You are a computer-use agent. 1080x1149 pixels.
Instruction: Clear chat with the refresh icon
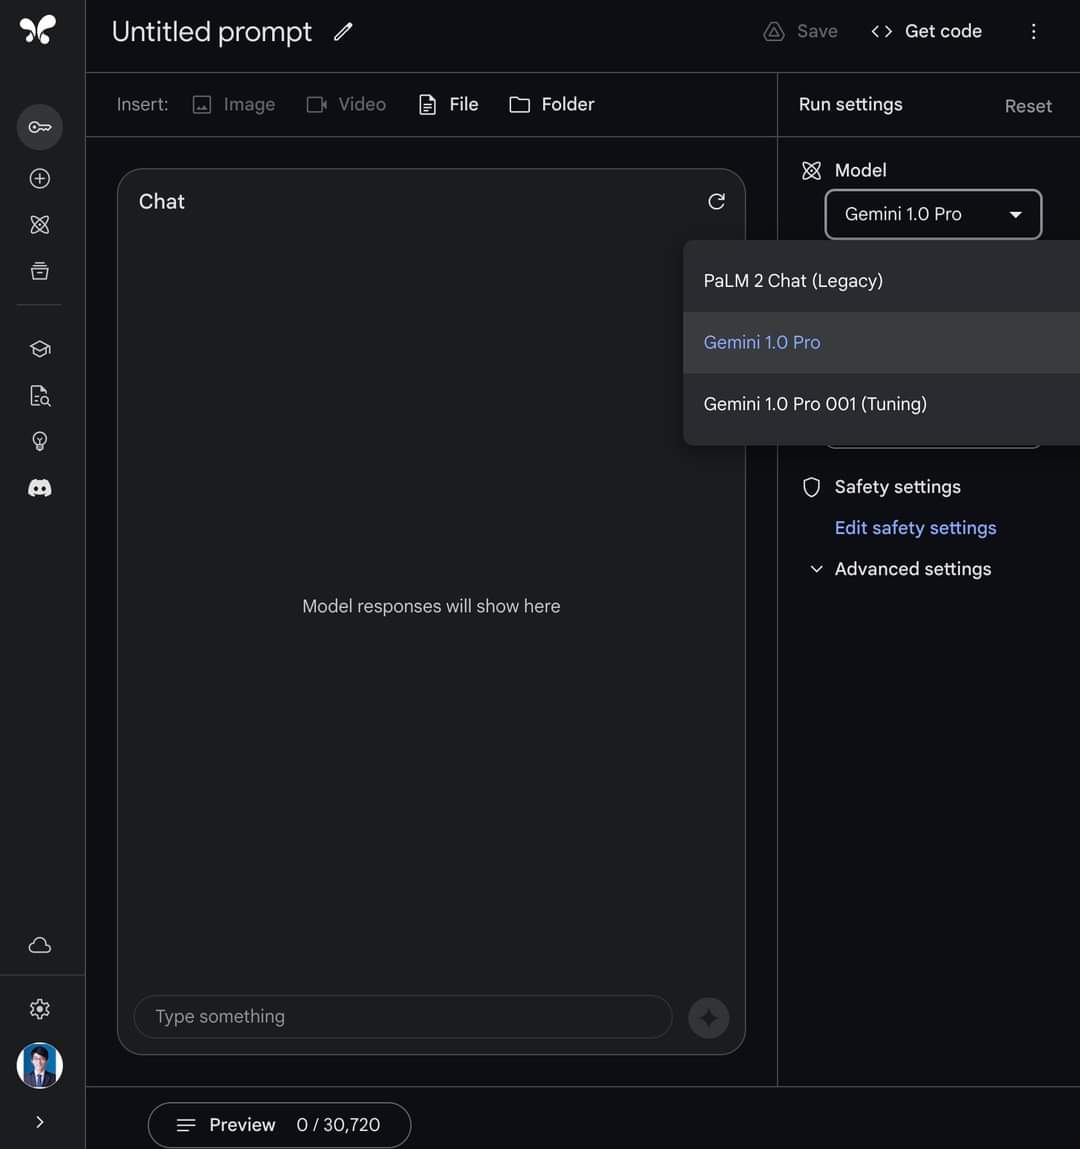pyautogui.click(x=717, y=202)
